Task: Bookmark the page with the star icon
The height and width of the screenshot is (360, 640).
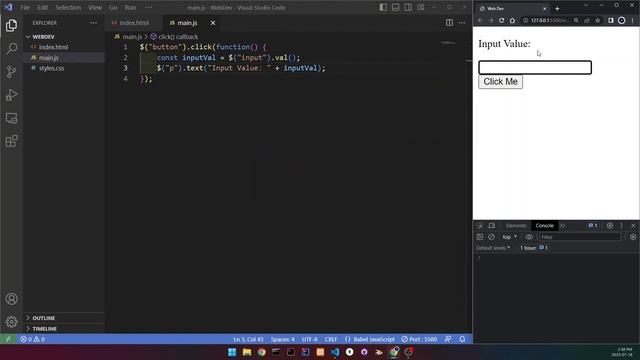Action: (598, 20)
